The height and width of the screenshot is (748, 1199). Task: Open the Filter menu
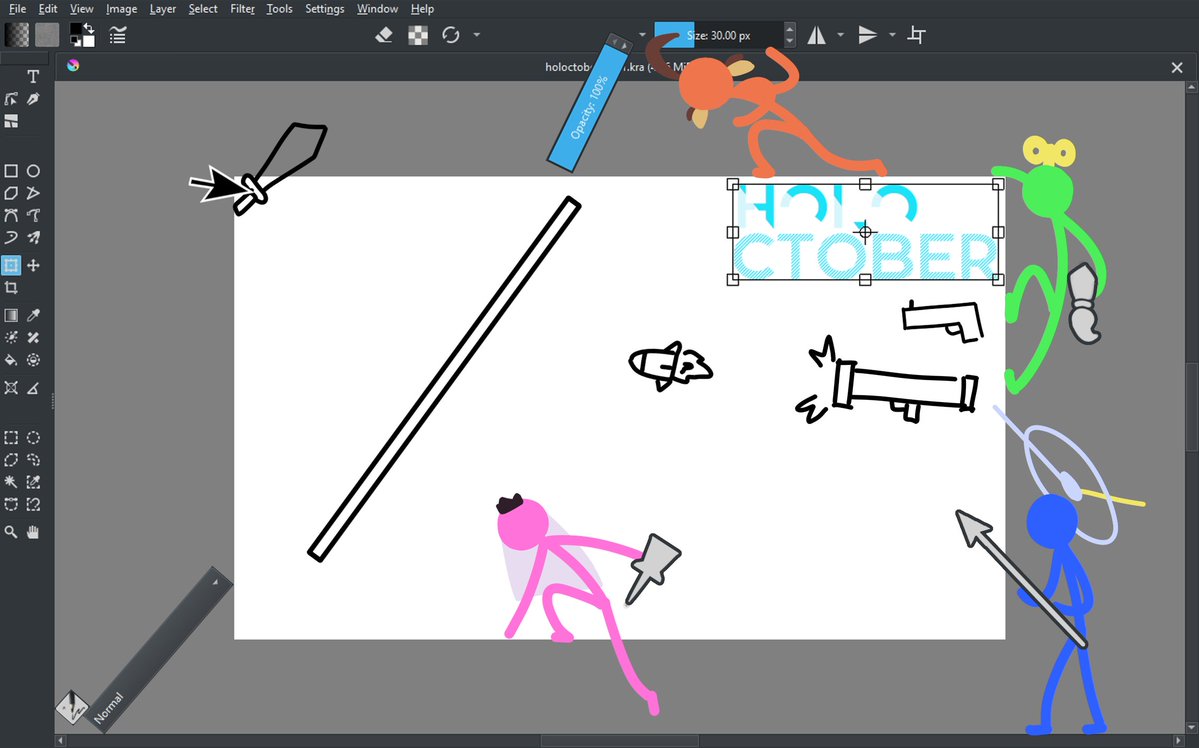tap(242, 8)
